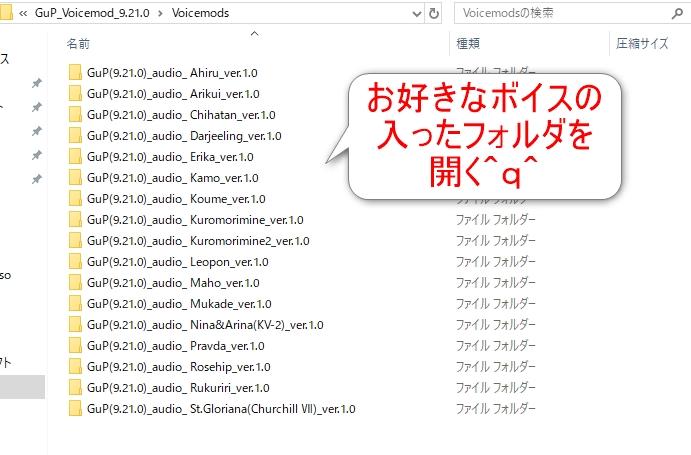Screen dimensions: 691x455
Task: Click ファイル フォルダー type in Kuromorimine_ver.1.0 row
Action: click(495, 220)
